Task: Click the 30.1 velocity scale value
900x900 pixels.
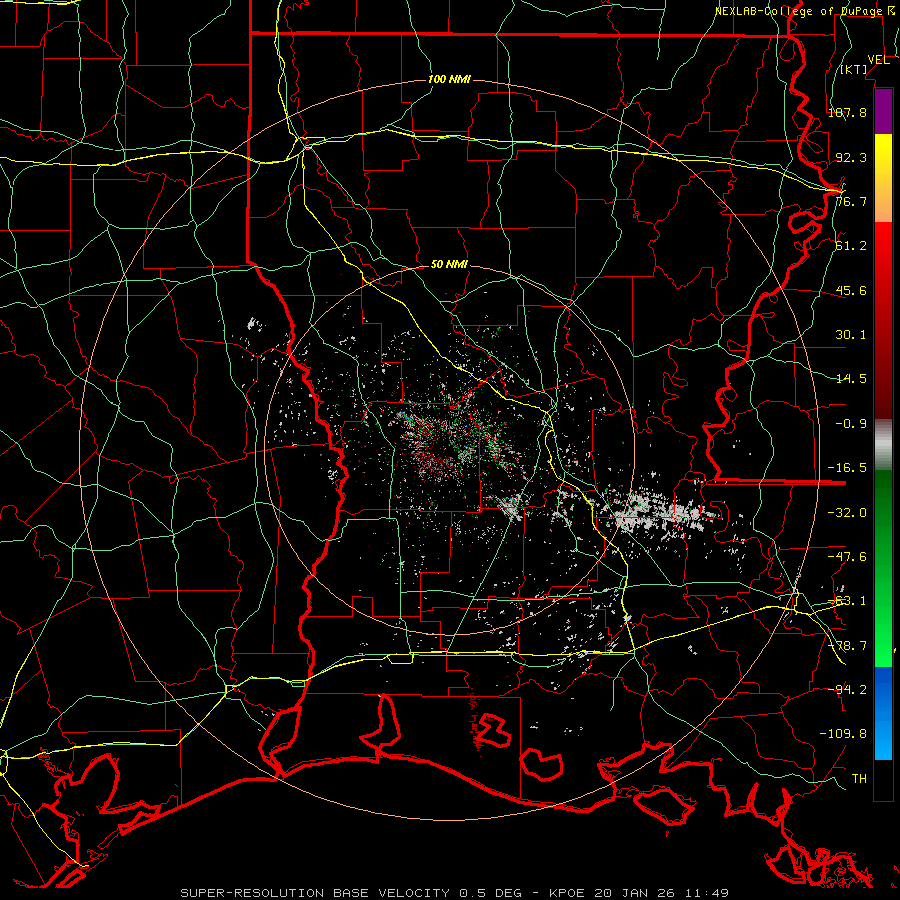Action: tap(851, 335)
